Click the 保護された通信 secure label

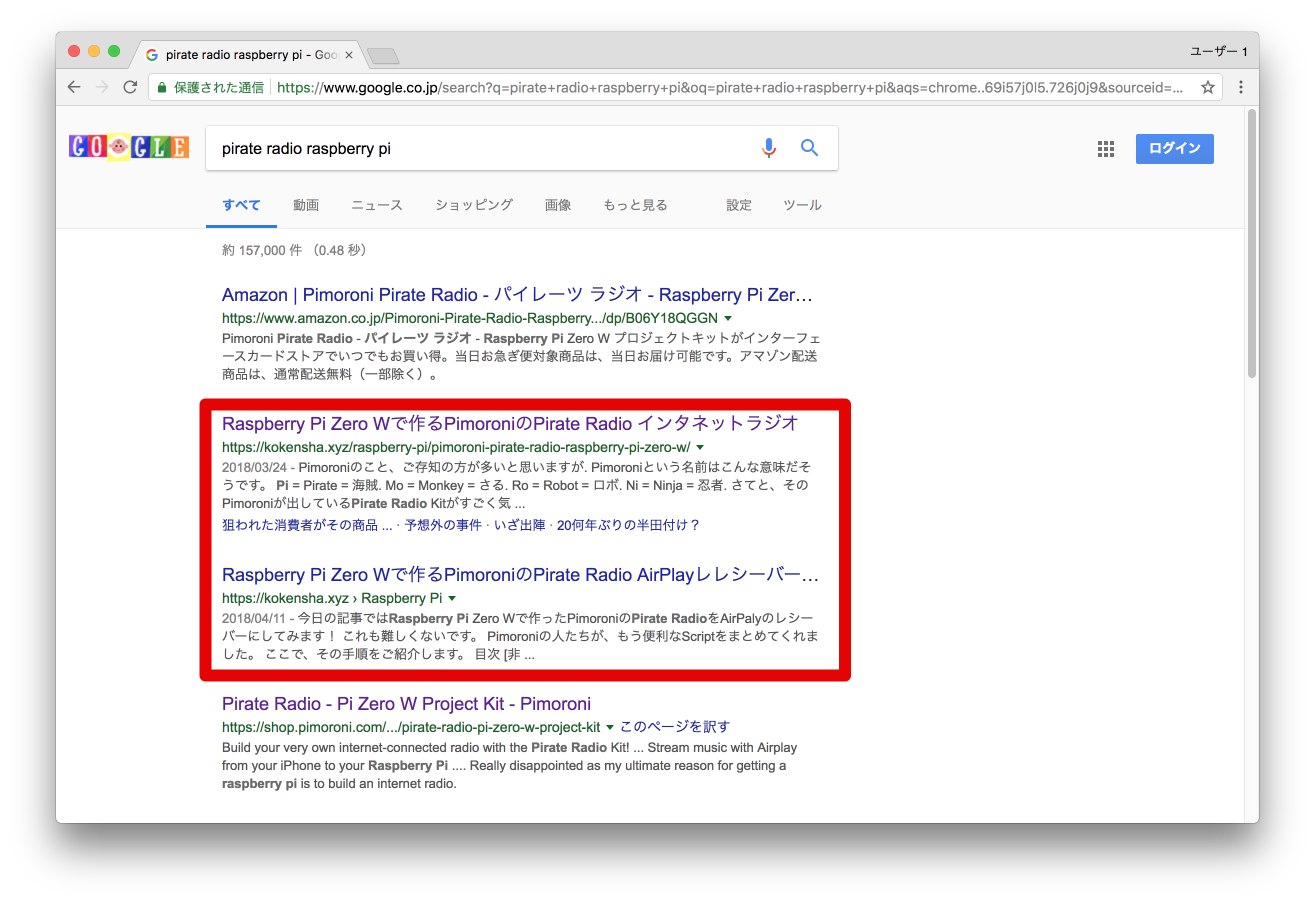click(219, 87)
